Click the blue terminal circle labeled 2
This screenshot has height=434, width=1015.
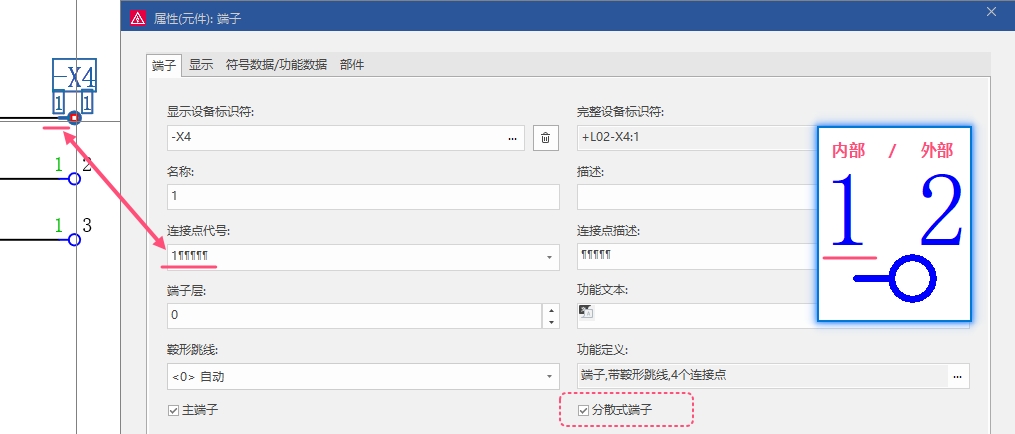point(74,179)
